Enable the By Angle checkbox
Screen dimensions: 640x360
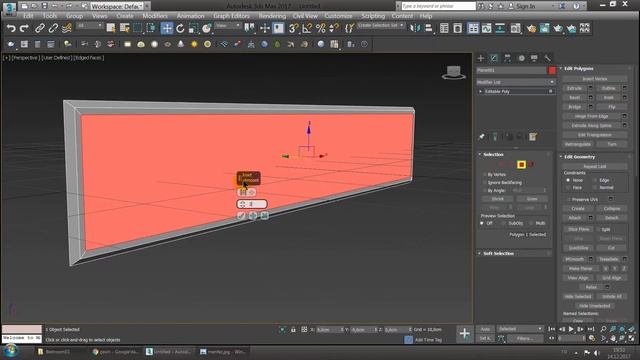point(484,191)
